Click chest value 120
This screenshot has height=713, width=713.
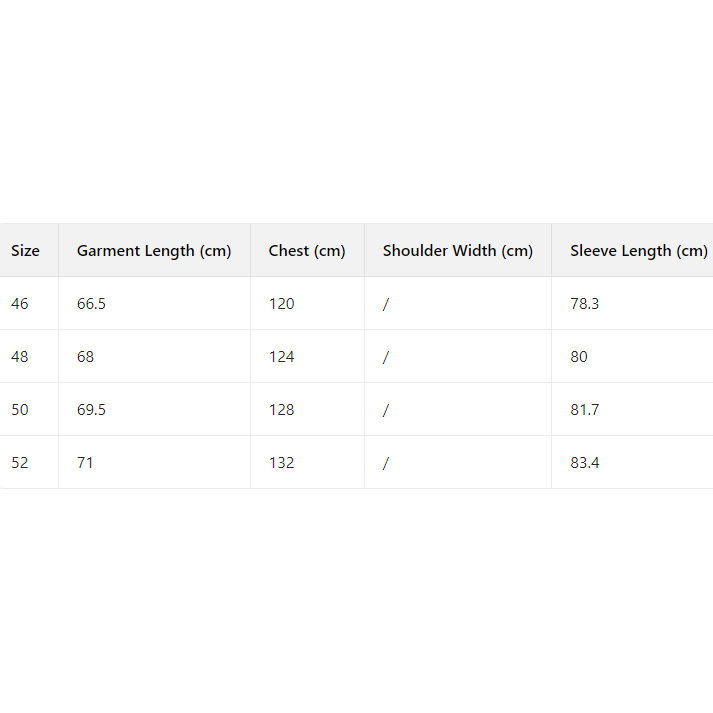tap(282, 304)
